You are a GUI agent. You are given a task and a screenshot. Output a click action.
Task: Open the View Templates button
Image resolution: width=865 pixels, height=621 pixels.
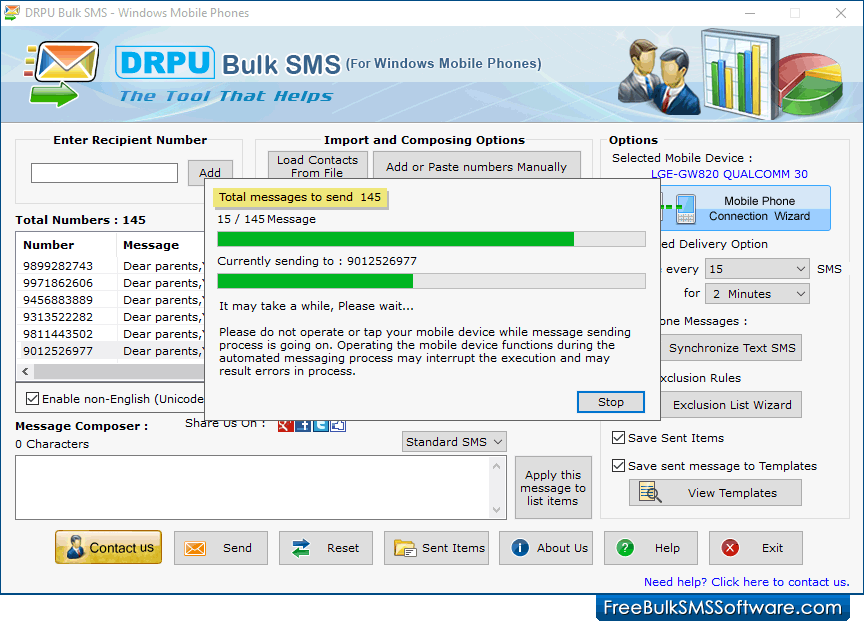tap(715, 492)
